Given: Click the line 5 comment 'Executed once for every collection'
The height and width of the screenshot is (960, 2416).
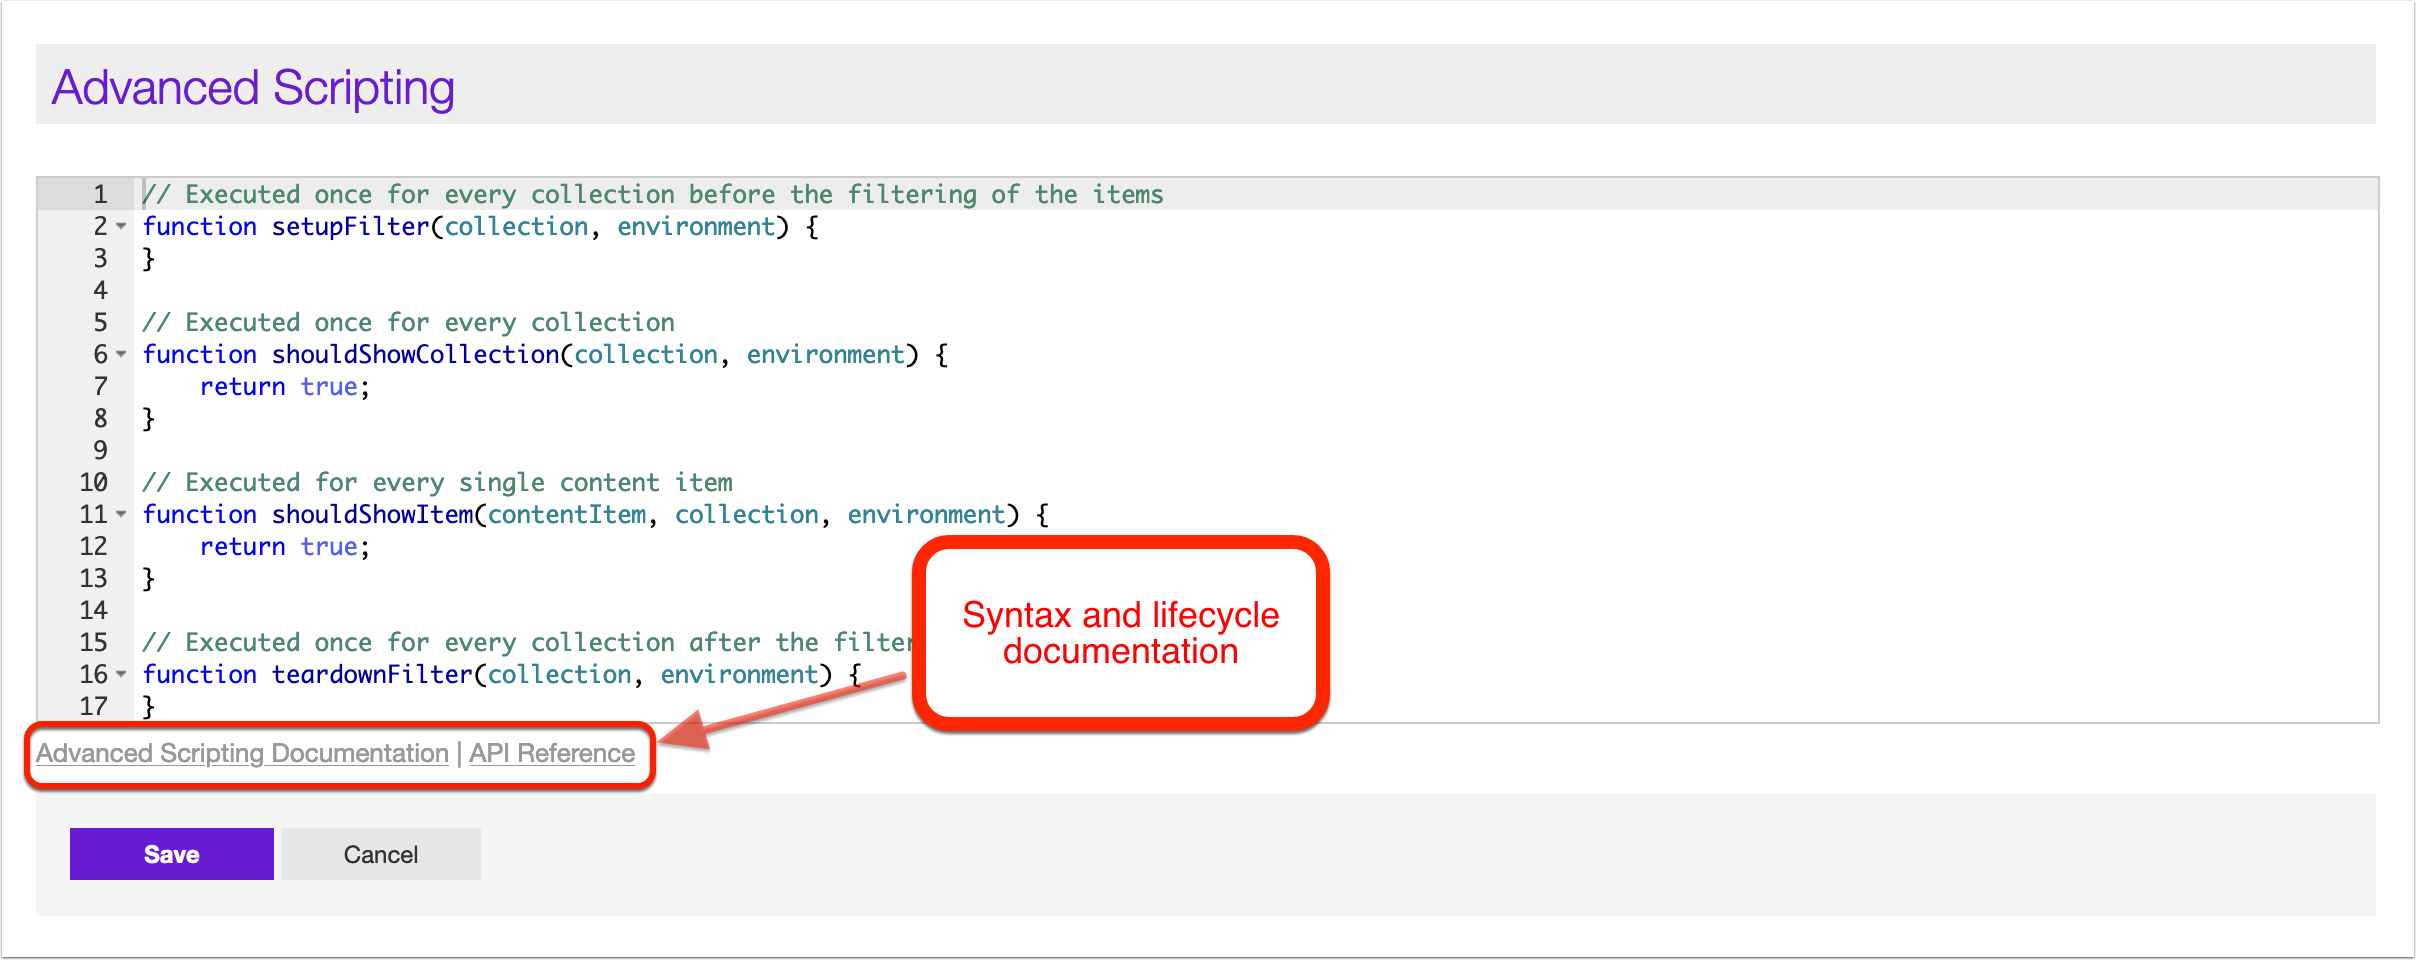Looking at the screenshot, I should [x=408, y=323].
